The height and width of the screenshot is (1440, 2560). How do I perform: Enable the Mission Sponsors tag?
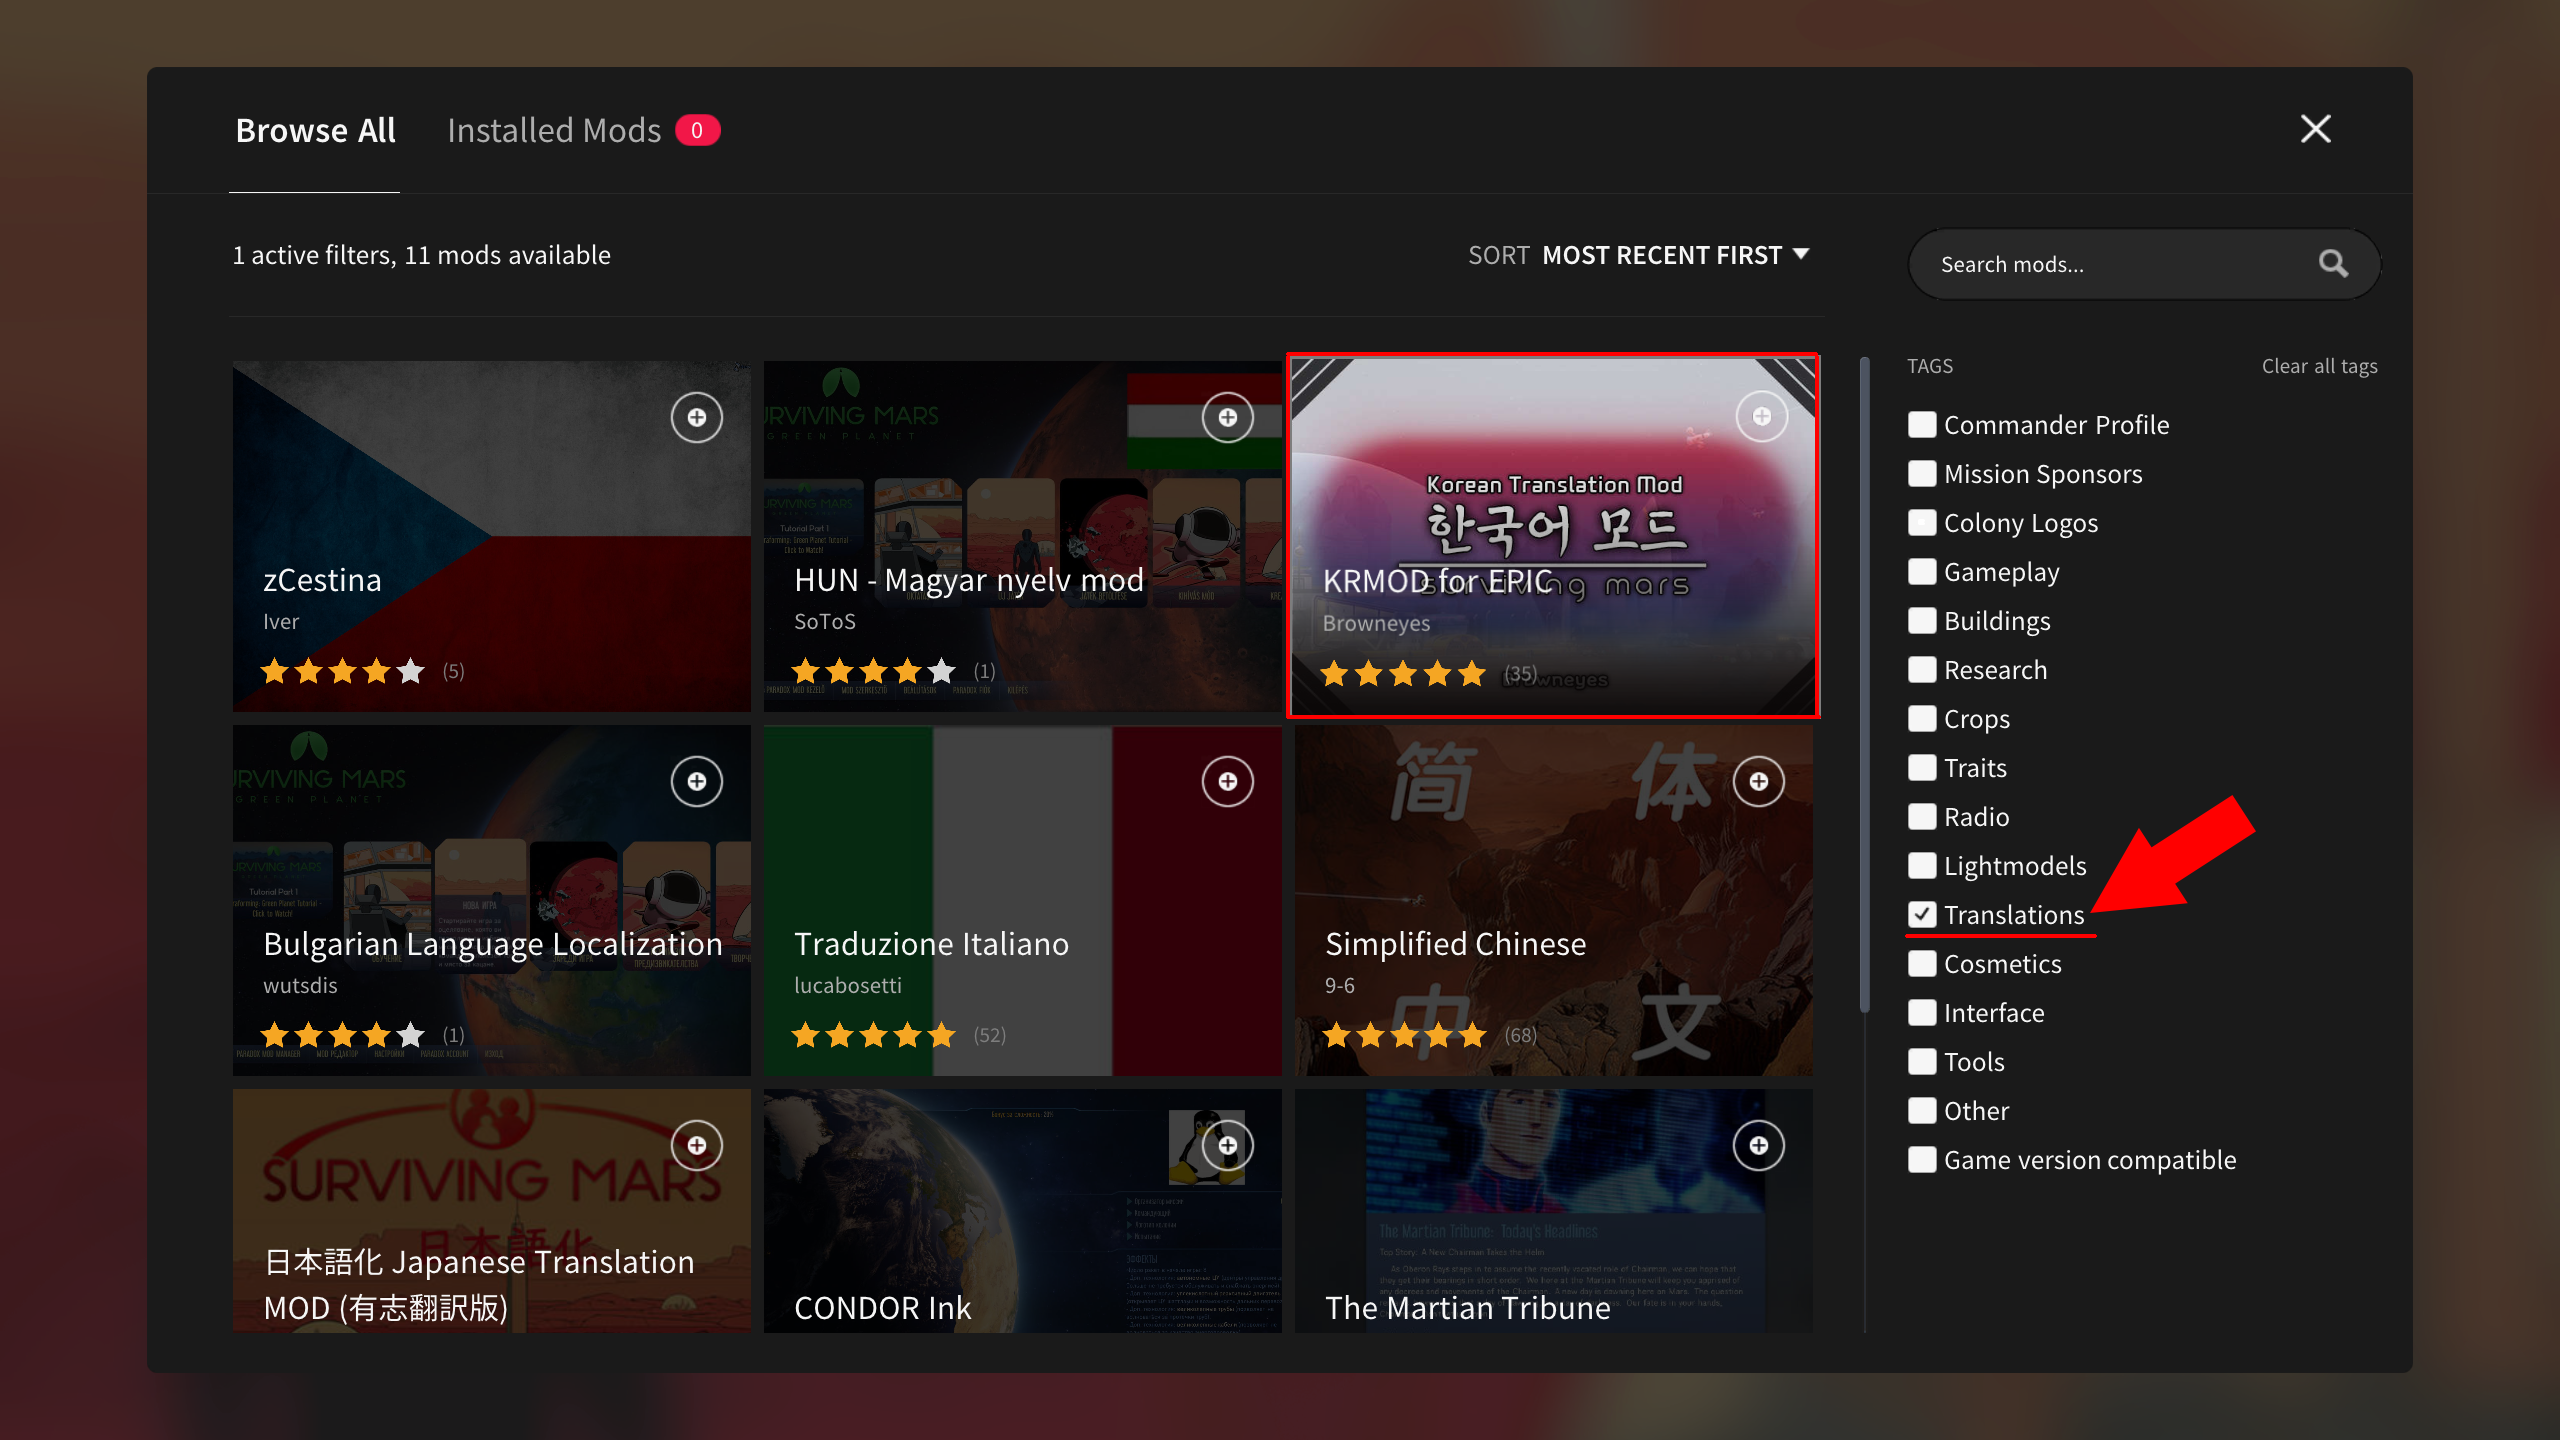pos(1921,474)
